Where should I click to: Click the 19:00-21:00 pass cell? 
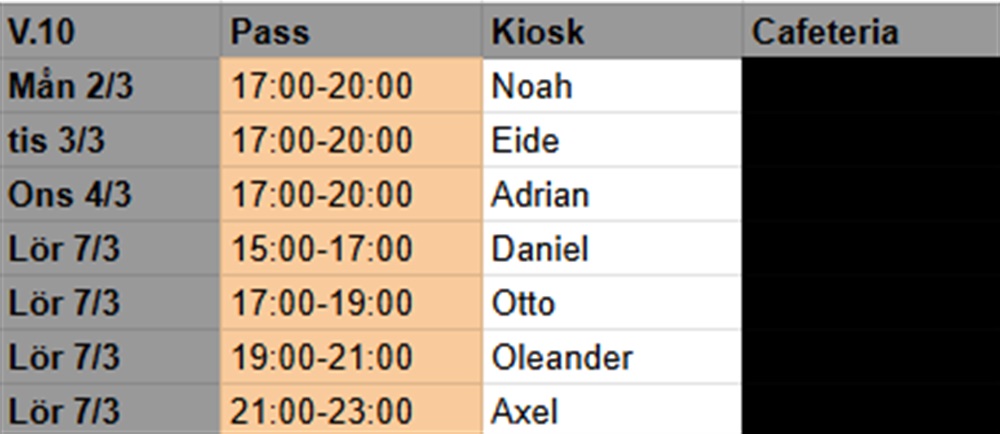pyautogui.click(x=350, y=356)
